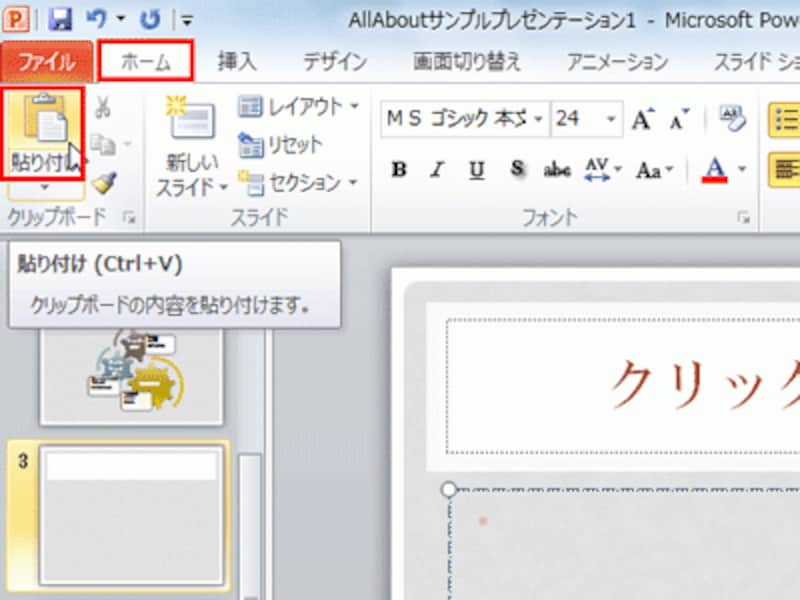Cut selection with the scissors icon
The height and width of the screenshot is (600, 800).
[x=103, y=108]
